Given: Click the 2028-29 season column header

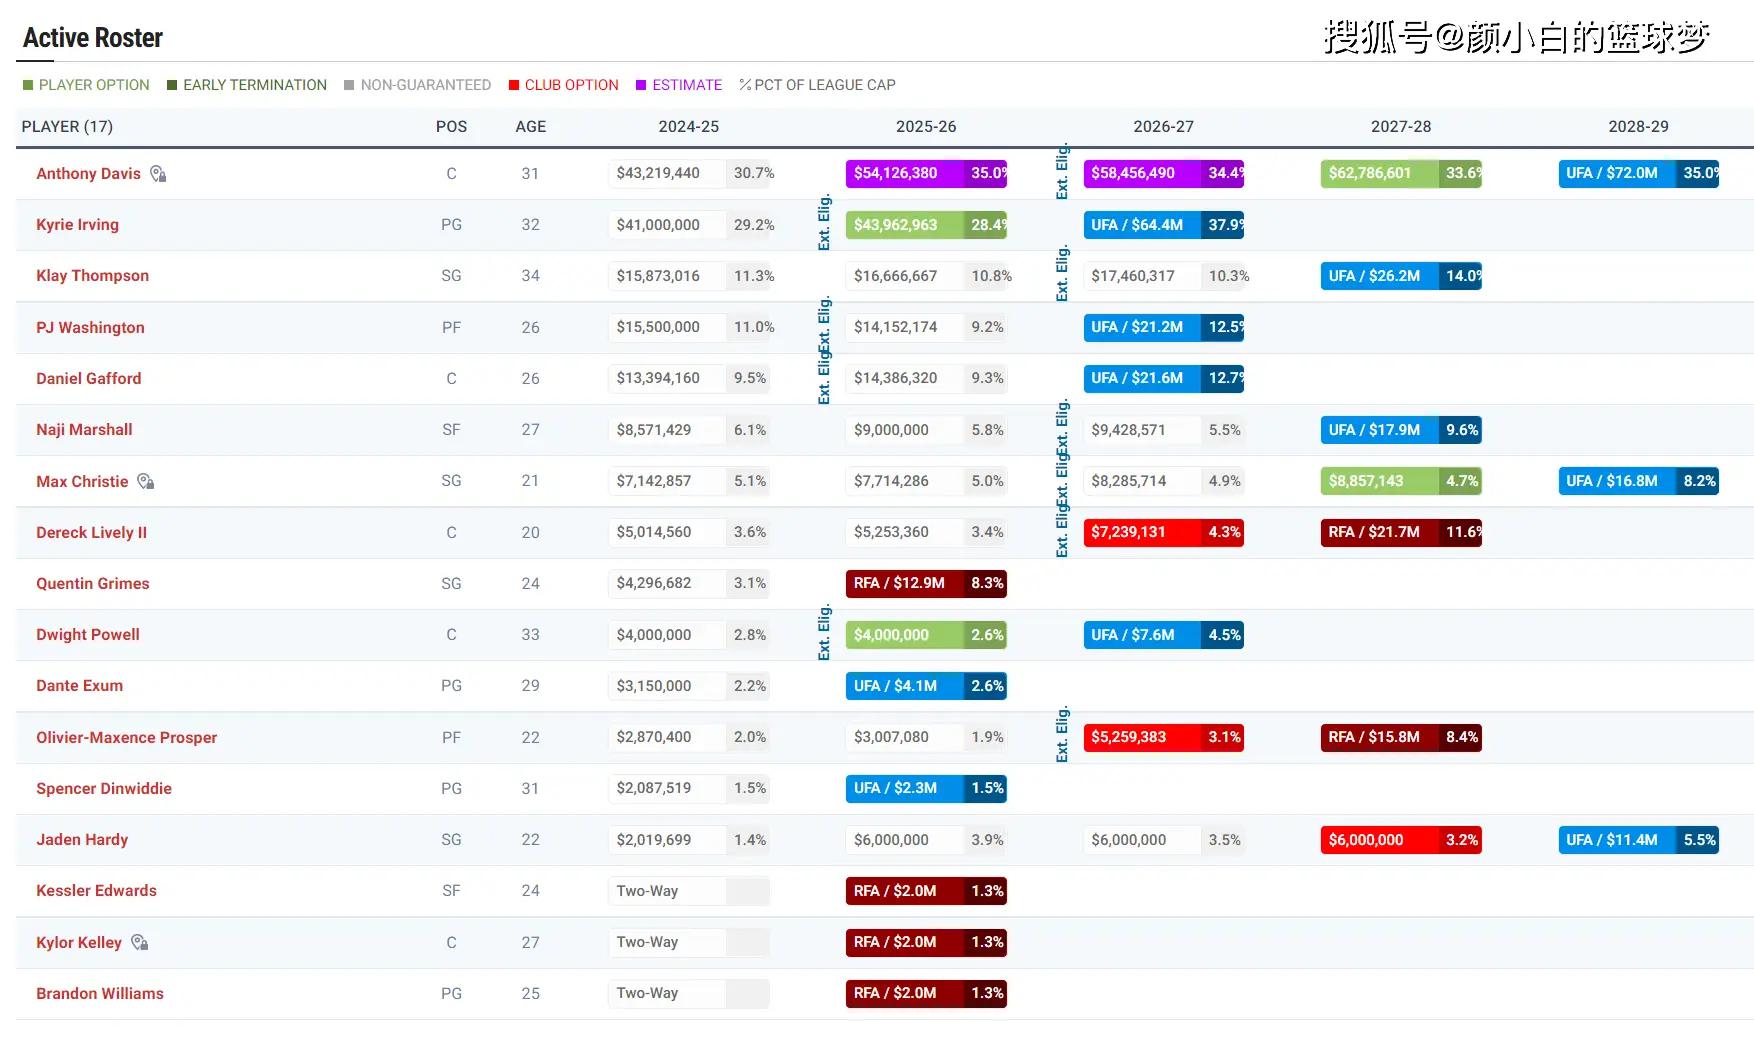Looking at the screenshot, I should 1637,127.
